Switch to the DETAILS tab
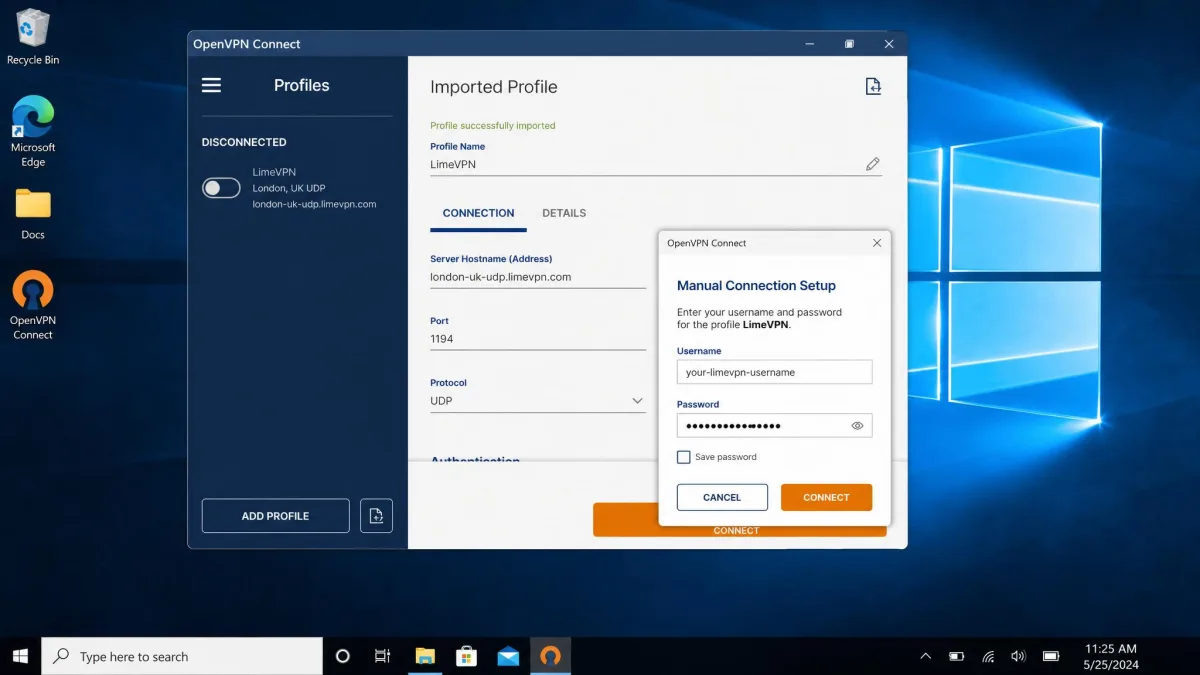1200x675 pixels. coord(564,213)
